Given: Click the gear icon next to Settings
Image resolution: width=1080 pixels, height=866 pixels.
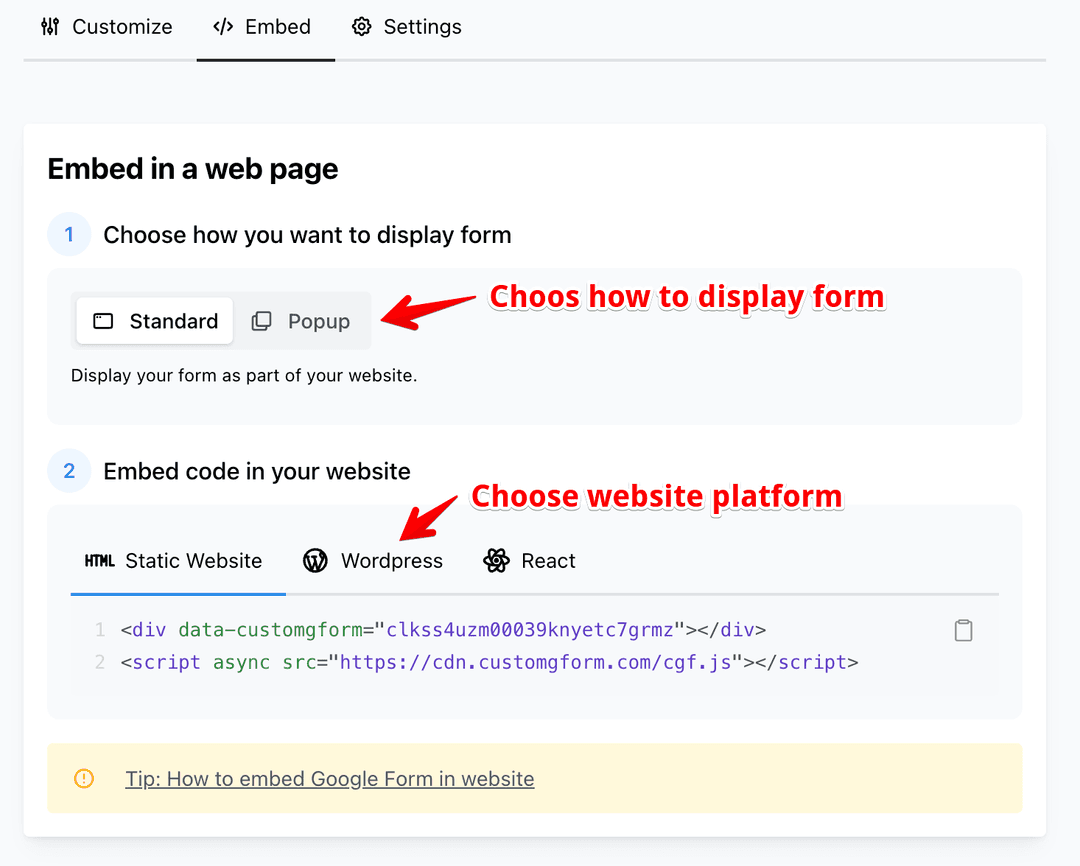Looking at the screenshot, I should click(361, 27).
